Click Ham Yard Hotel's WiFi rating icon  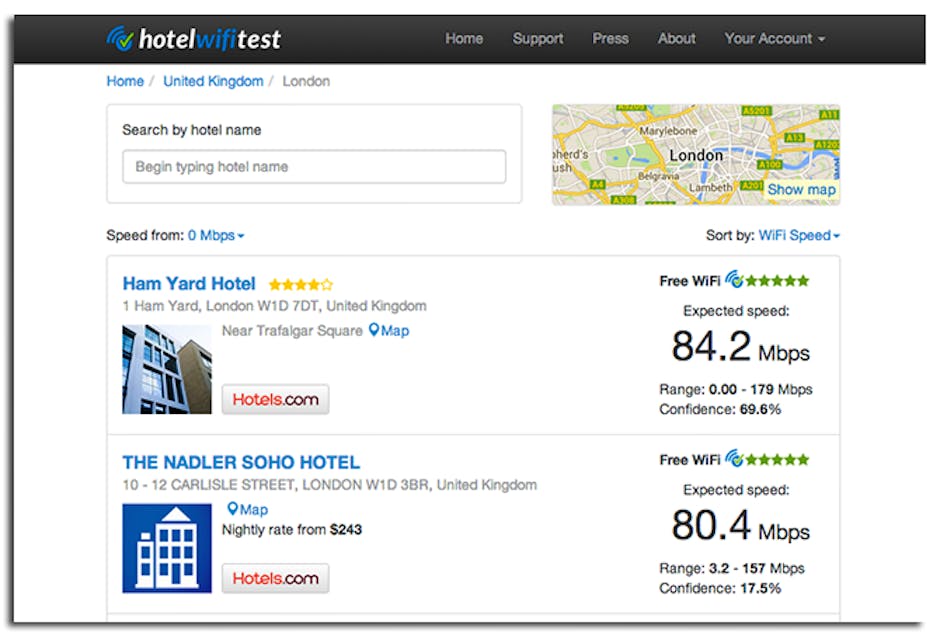coord(735,280)
